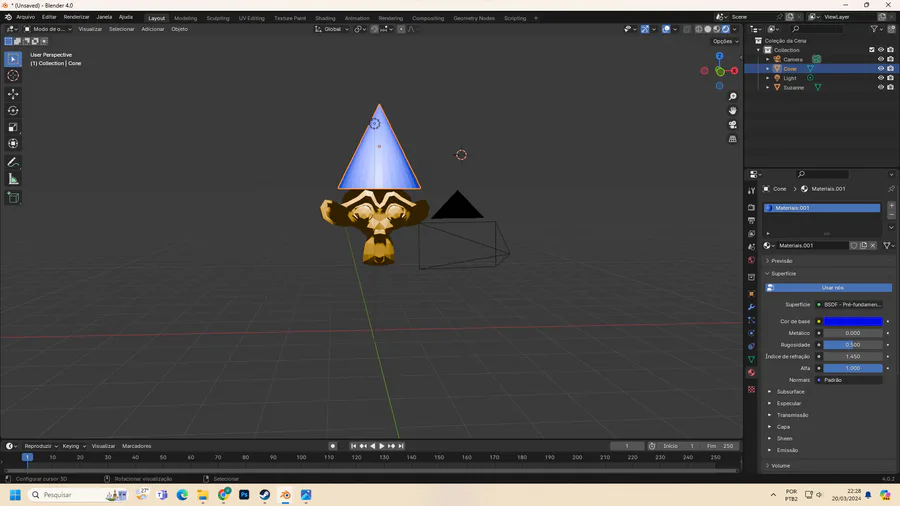
Task: Open the Object properties tab
Action: click(x=751, y=294)
